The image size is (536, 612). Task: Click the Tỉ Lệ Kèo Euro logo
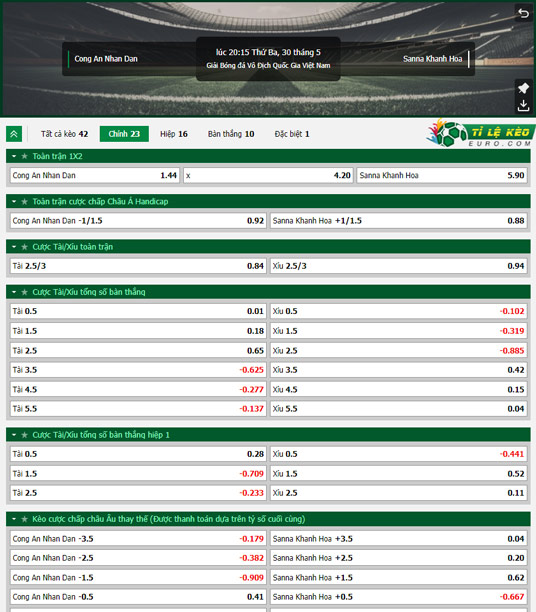(480, 133)
